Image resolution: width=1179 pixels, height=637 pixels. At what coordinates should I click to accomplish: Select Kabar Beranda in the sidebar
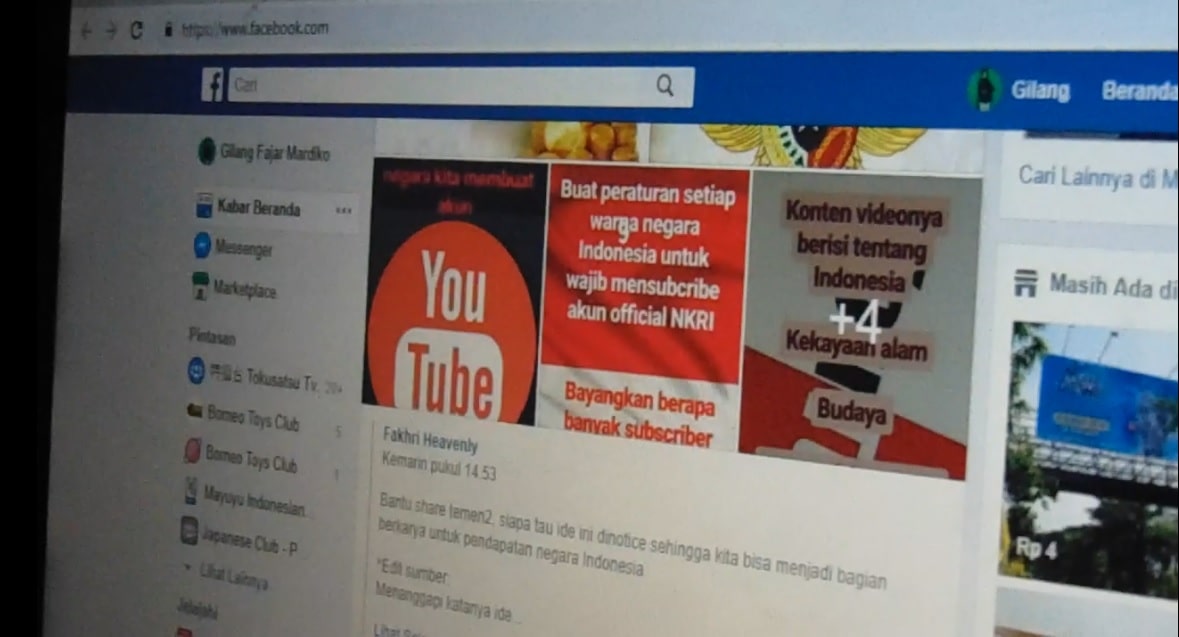259,208
